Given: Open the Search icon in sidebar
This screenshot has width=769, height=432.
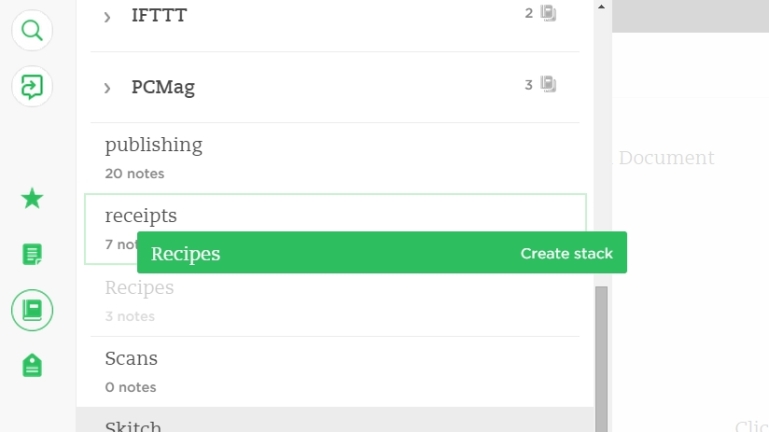Looking at the screenshot, I should (x=32, y=30).
